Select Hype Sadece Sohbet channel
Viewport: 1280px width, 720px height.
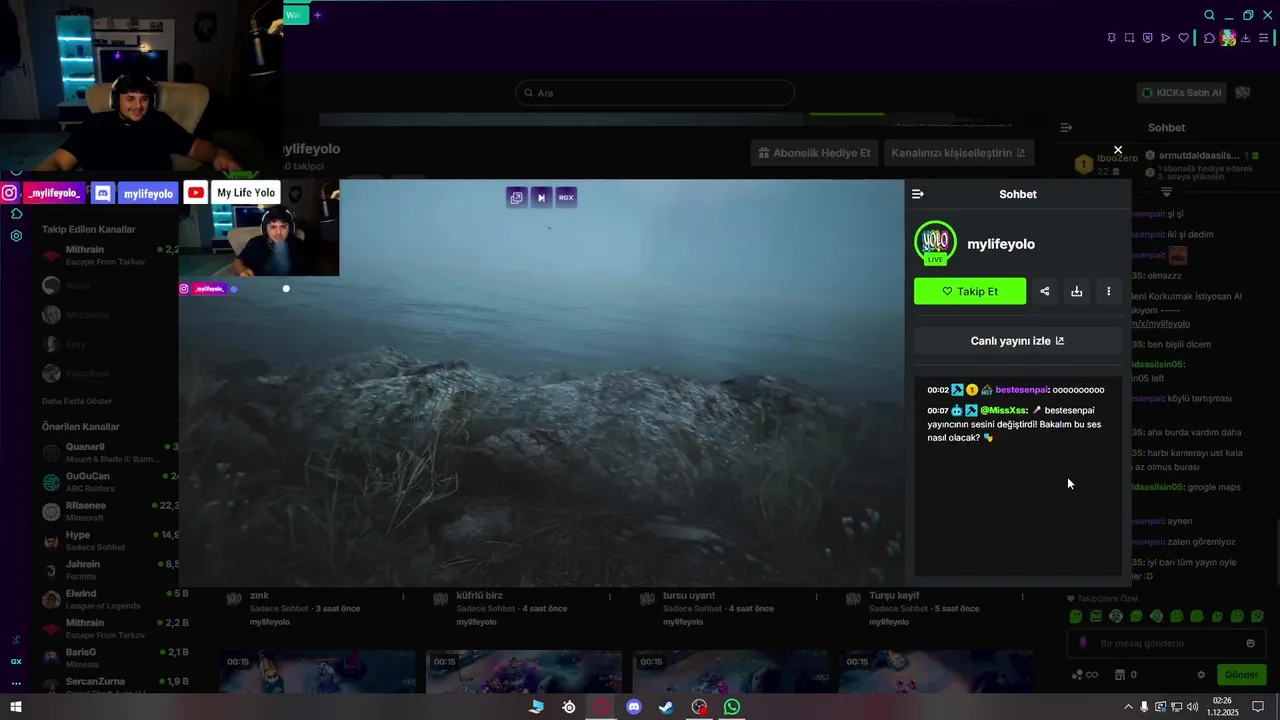pos(110,541)
